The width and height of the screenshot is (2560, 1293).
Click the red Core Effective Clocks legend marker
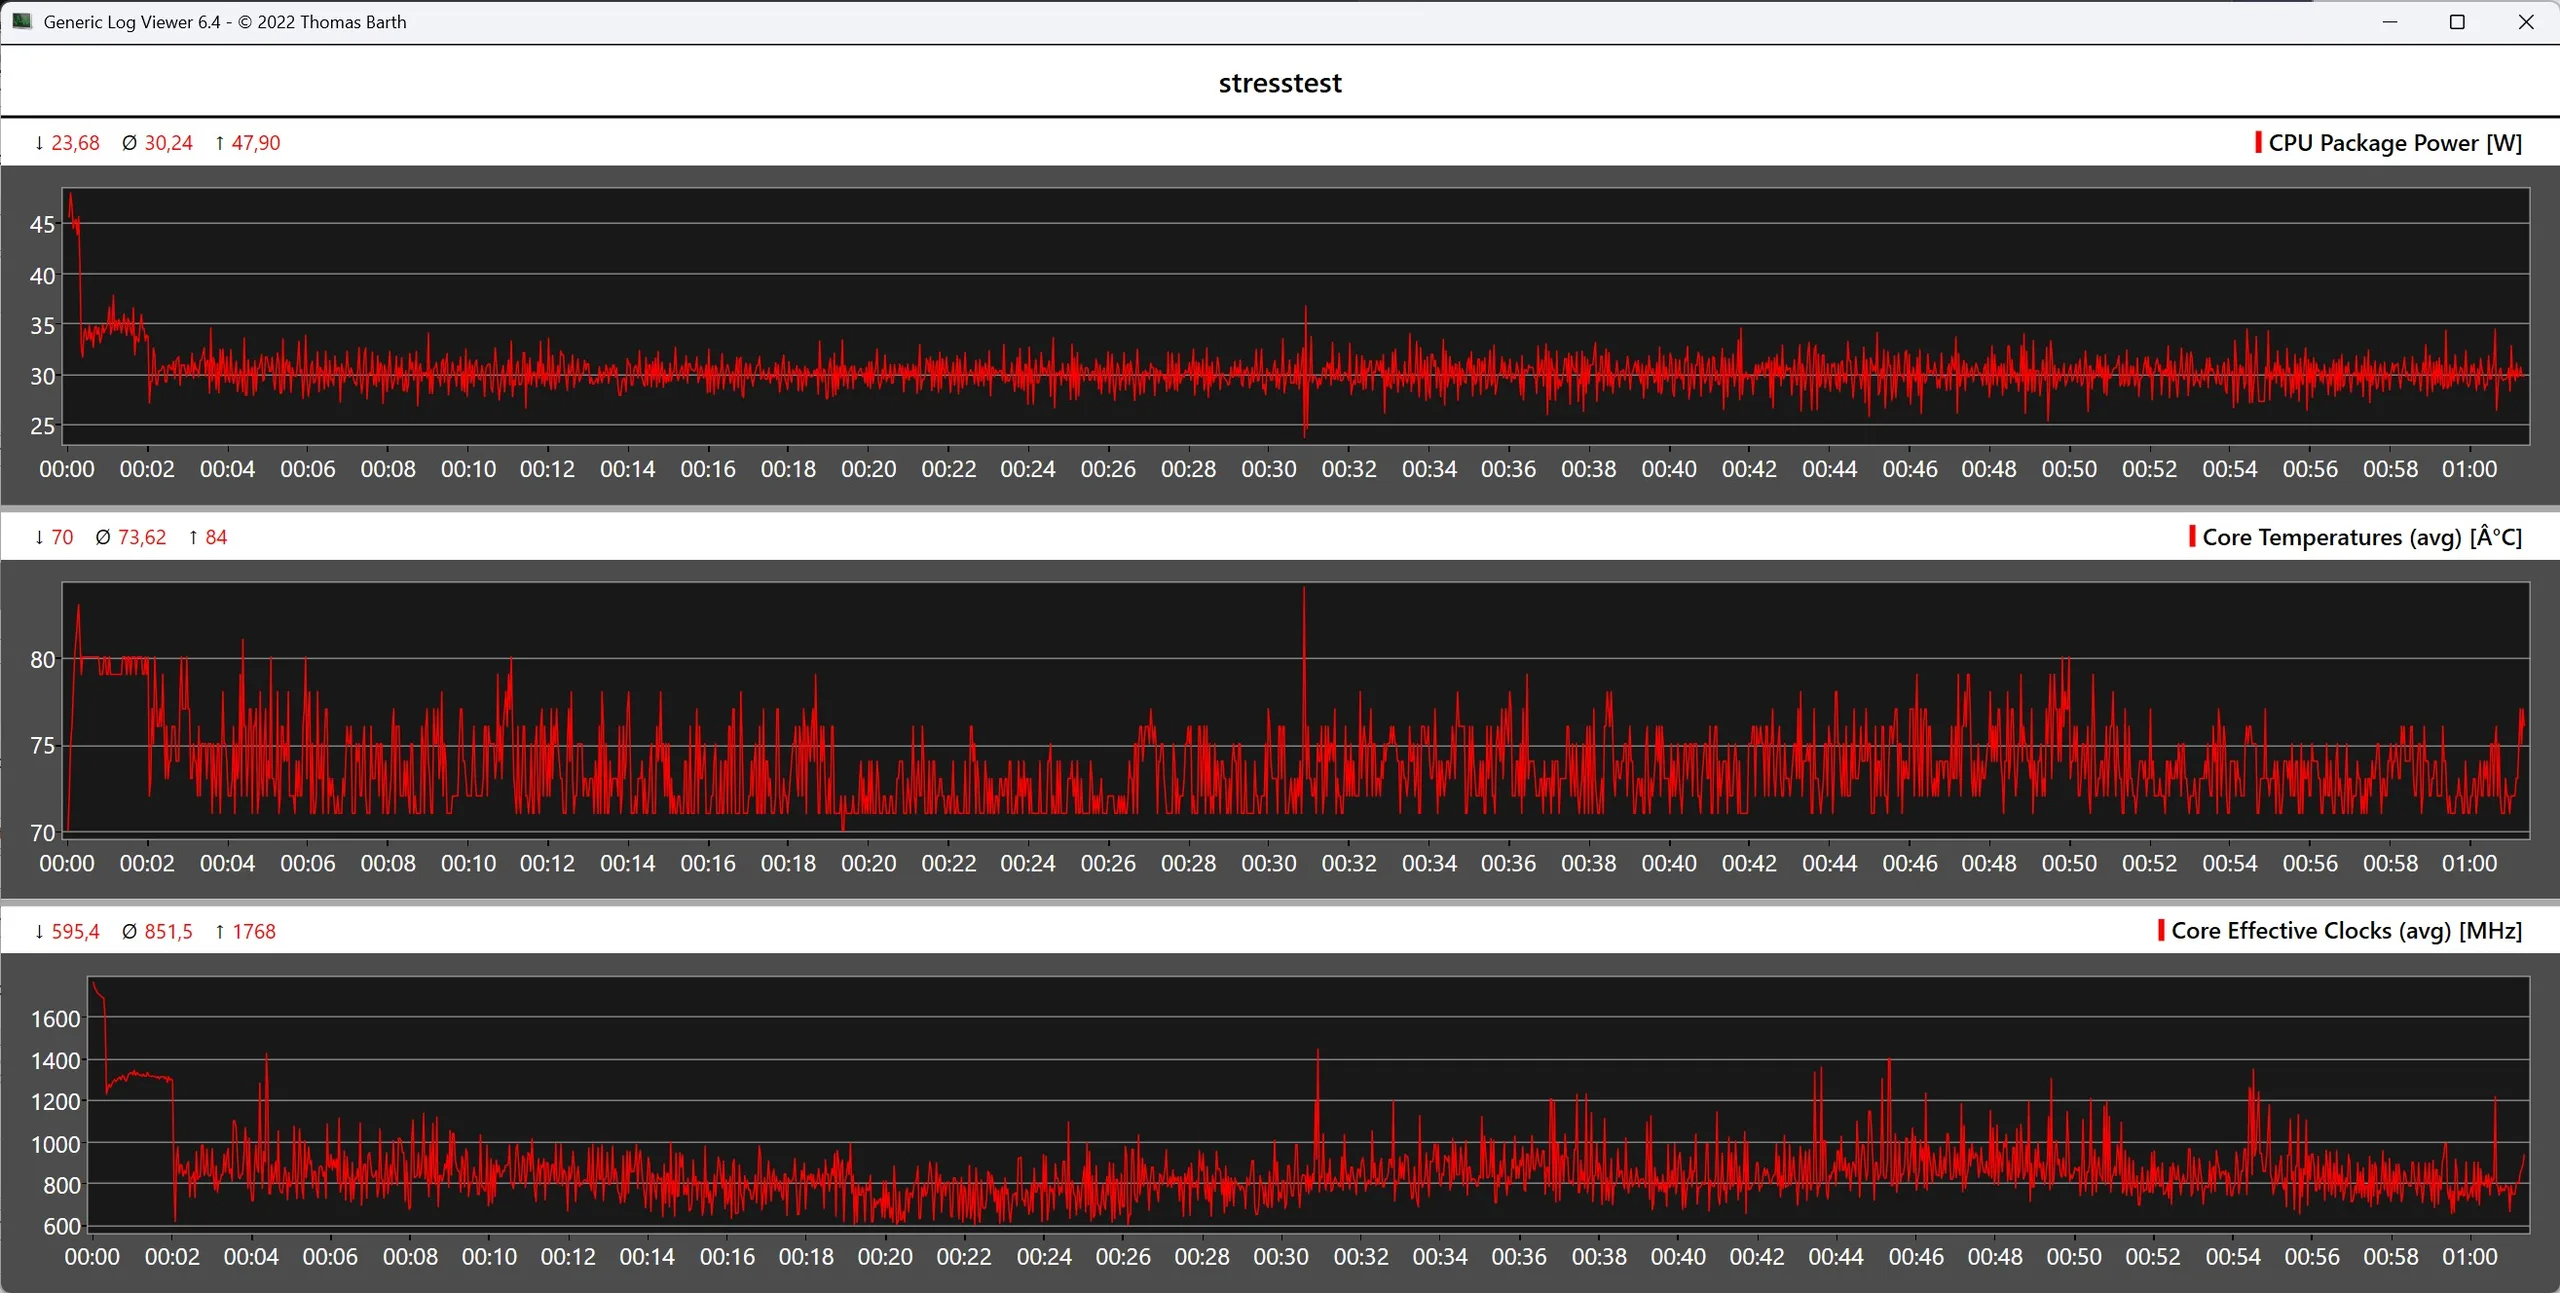point(2161,930)
